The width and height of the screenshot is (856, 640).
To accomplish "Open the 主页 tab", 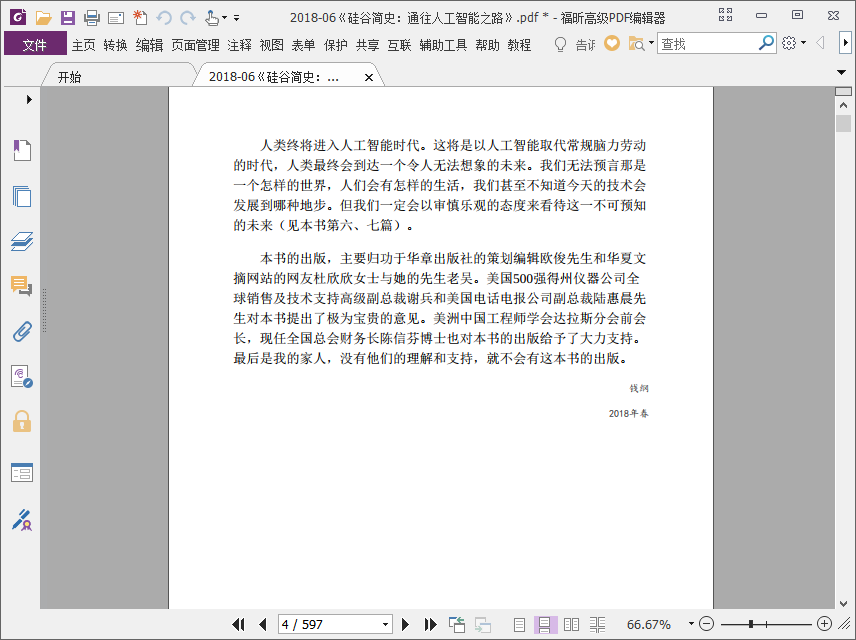I will (x=84, y=45).
